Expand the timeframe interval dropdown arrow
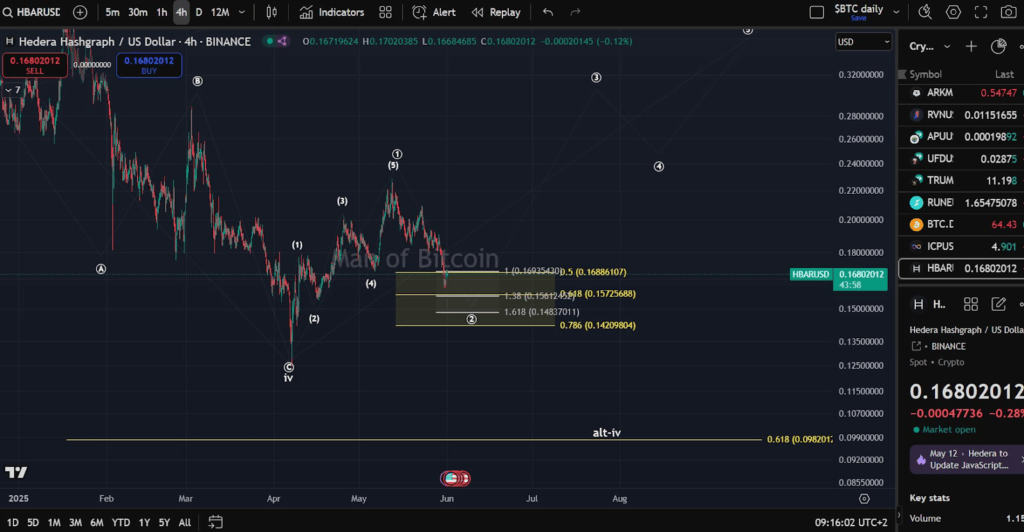 pos(242,12)
